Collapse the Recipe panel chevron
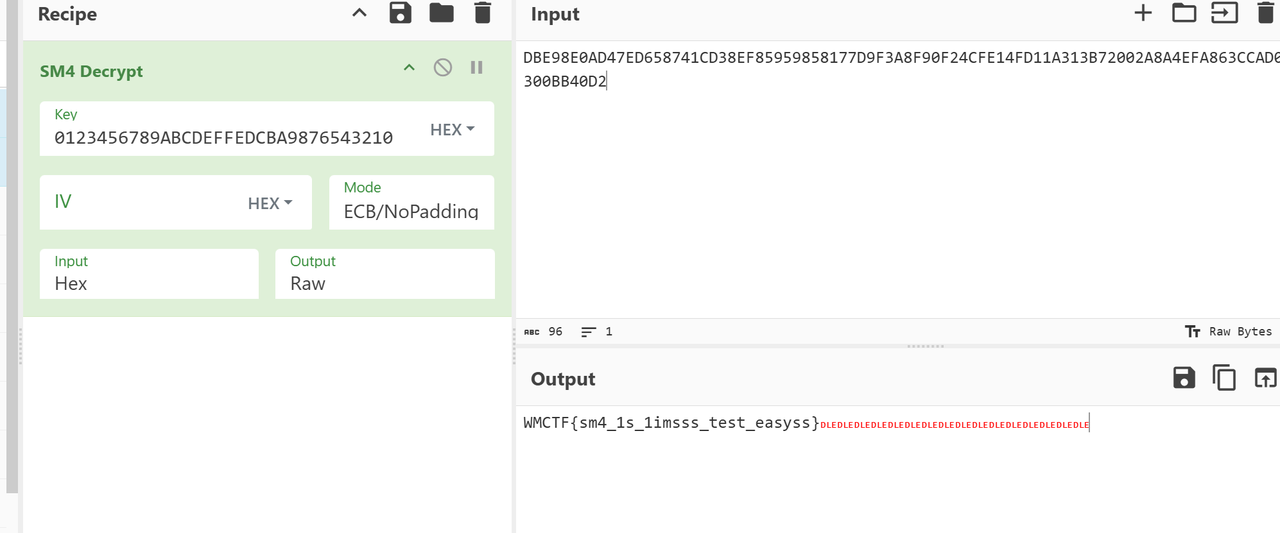 (x=359, y=13)
